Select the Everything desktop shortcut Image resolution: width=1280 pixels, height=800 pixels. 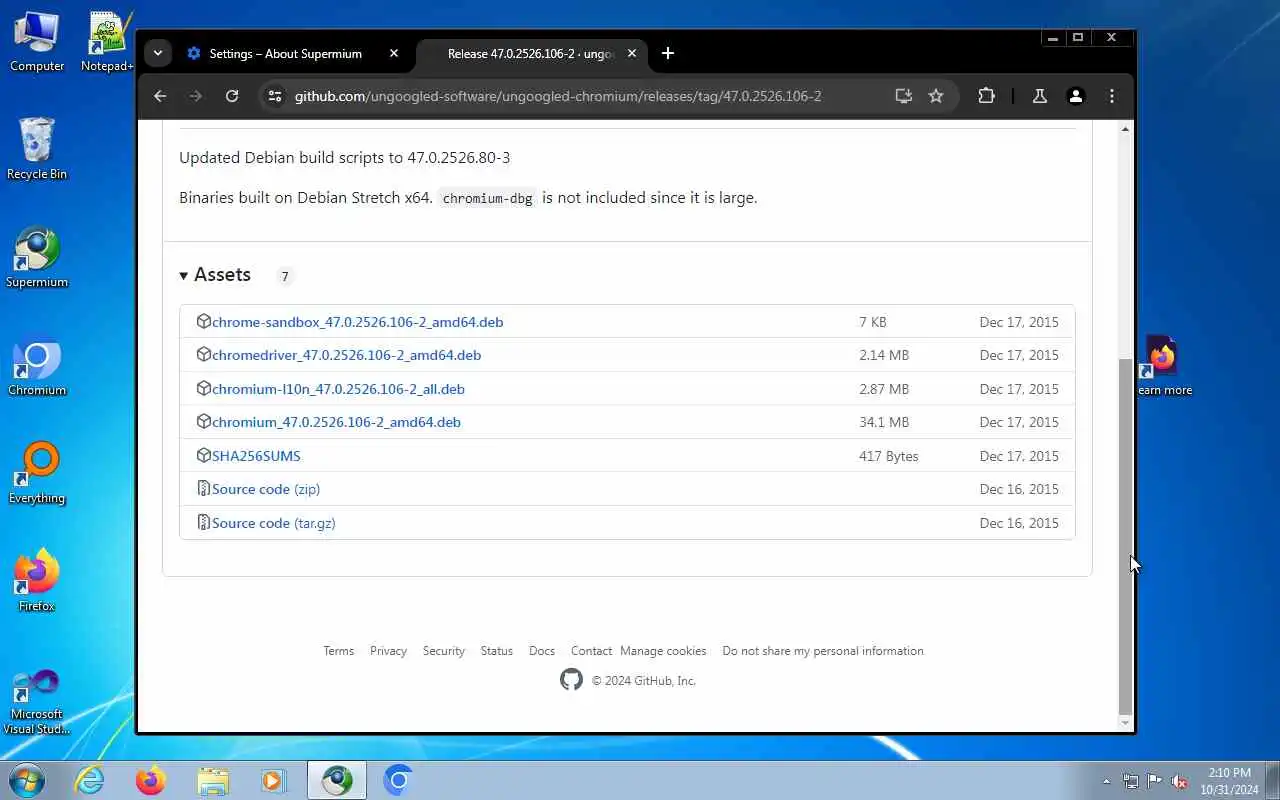(37, 474)
